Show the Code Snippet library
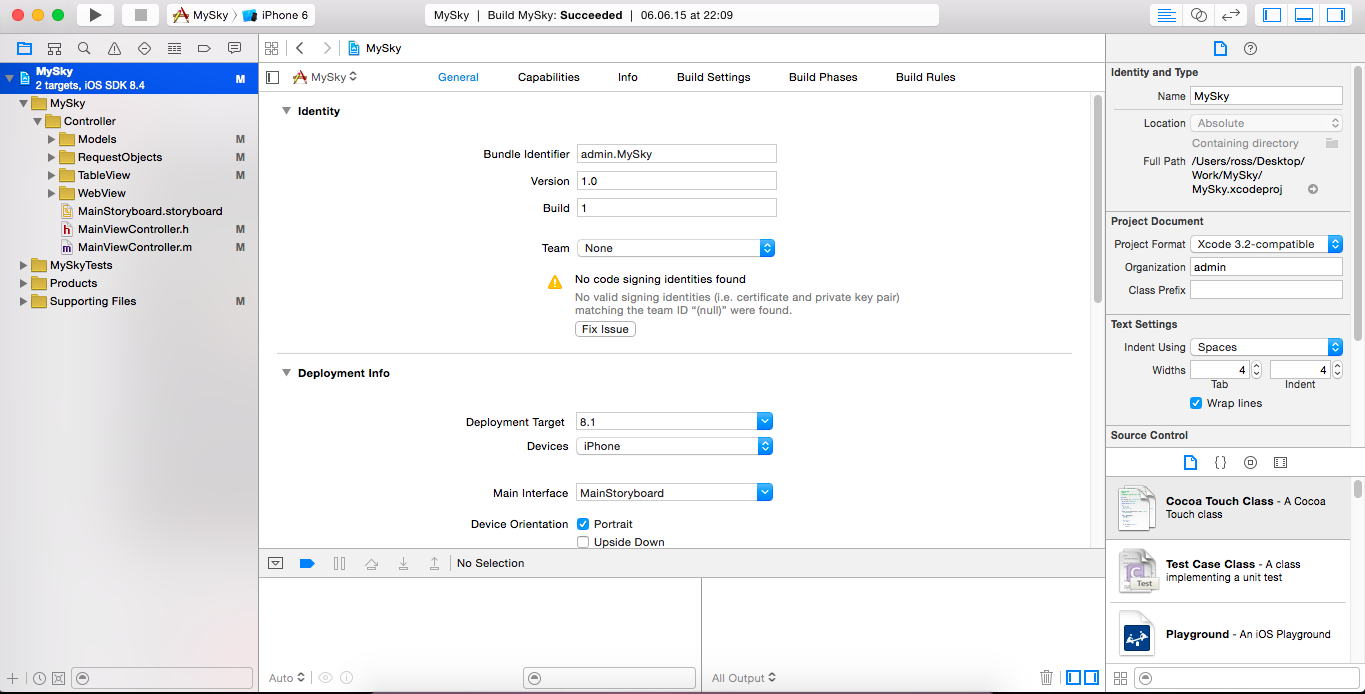This screenshot has width=1365, height=694. point(1220,463)
